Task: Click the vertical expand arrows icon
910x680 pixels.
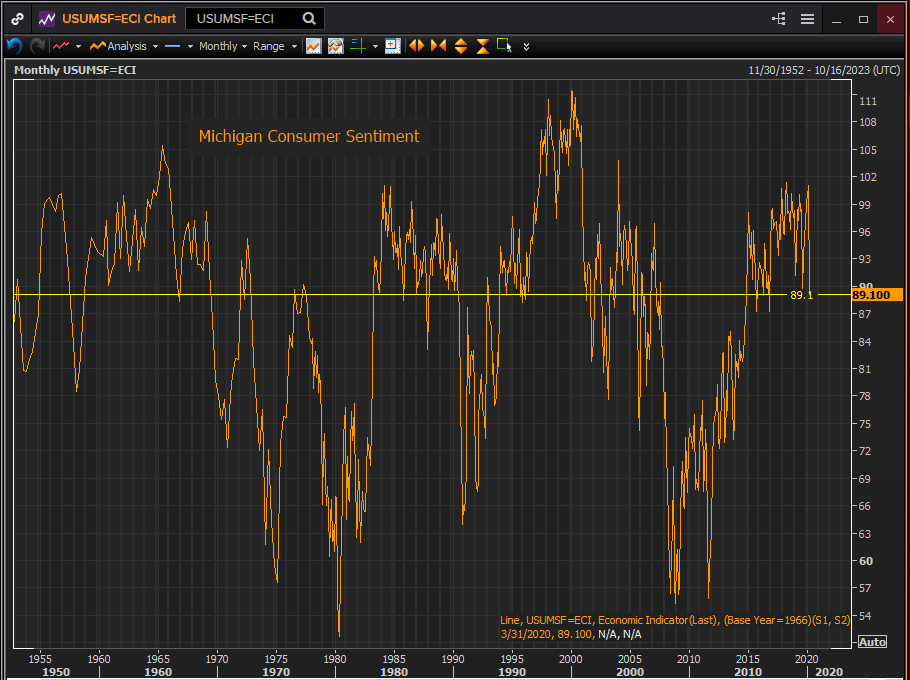Action: (x=461, y=46)
